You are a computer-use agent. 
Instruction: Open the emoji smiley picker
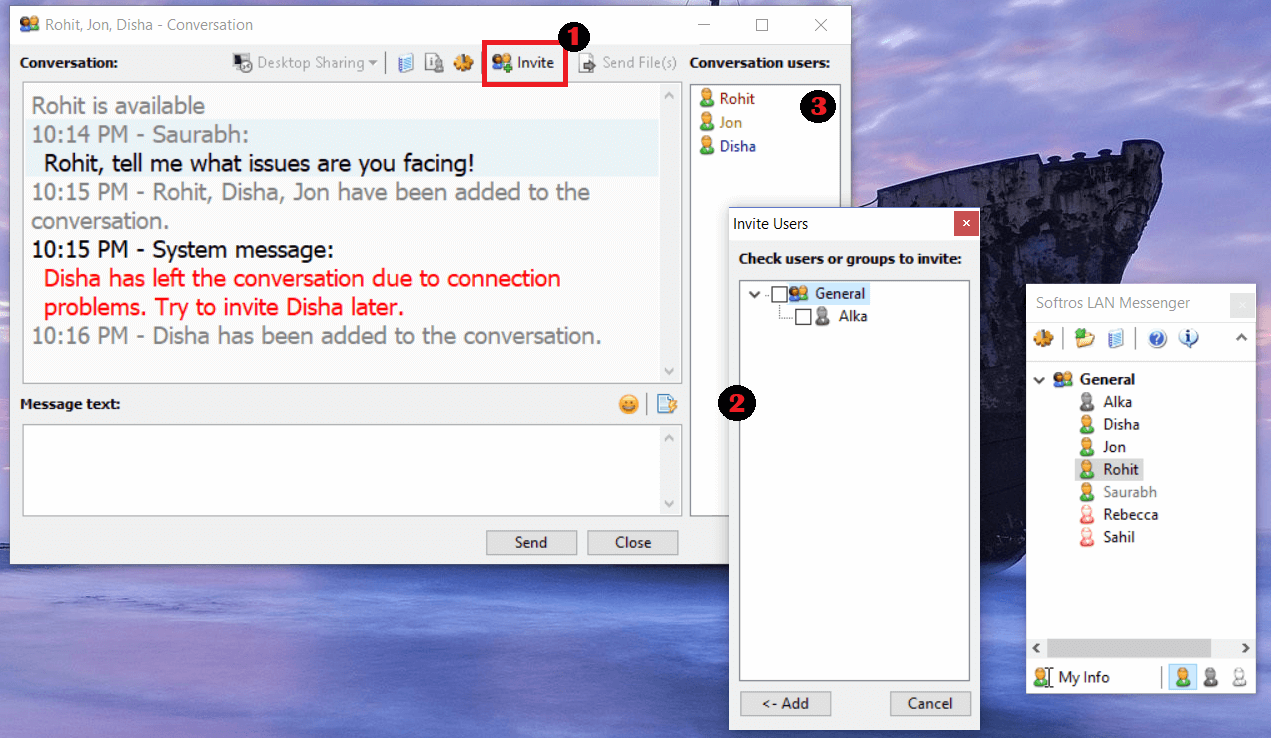point(628,405)
